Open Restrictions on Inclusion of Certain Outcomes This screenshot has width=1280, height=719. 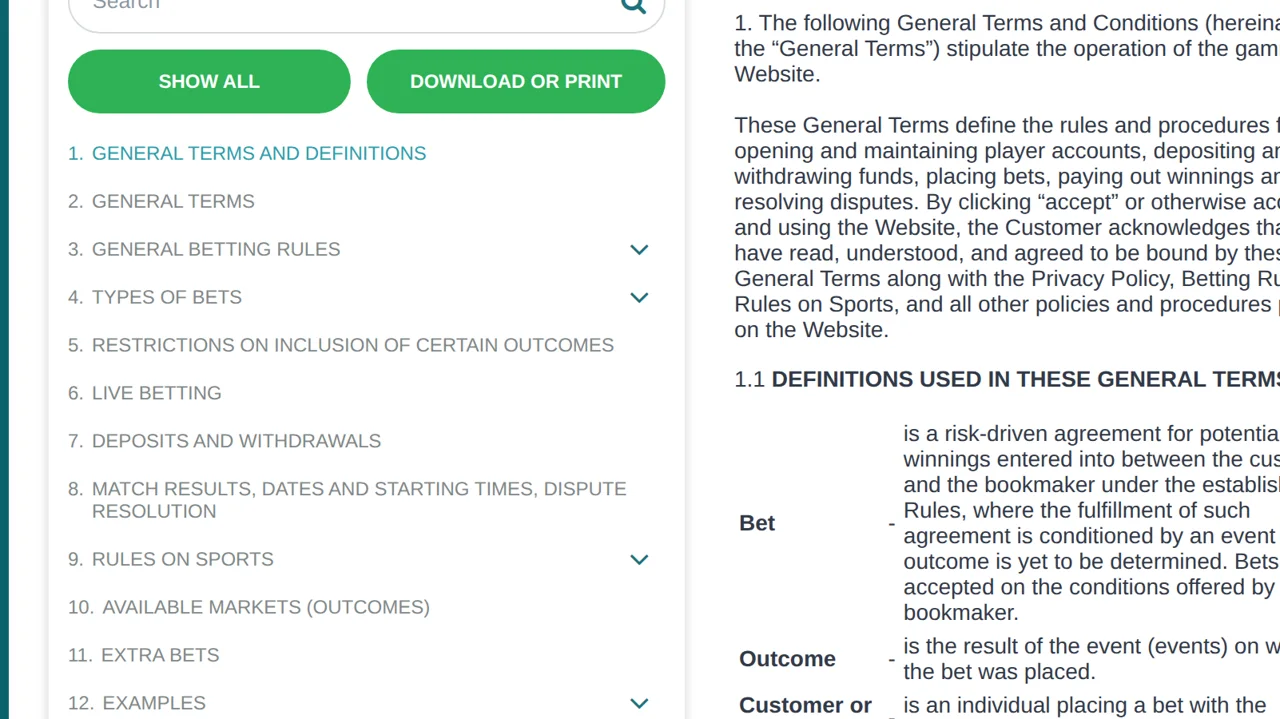point(341,345)
